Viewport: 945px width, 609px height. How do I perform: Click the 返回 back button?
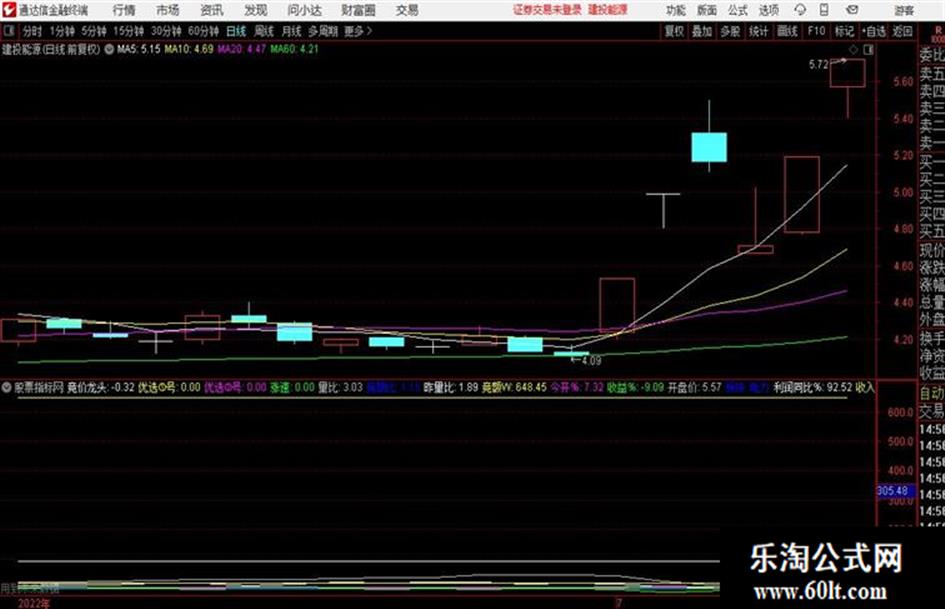pyautogui.click(x=903, y=31)
